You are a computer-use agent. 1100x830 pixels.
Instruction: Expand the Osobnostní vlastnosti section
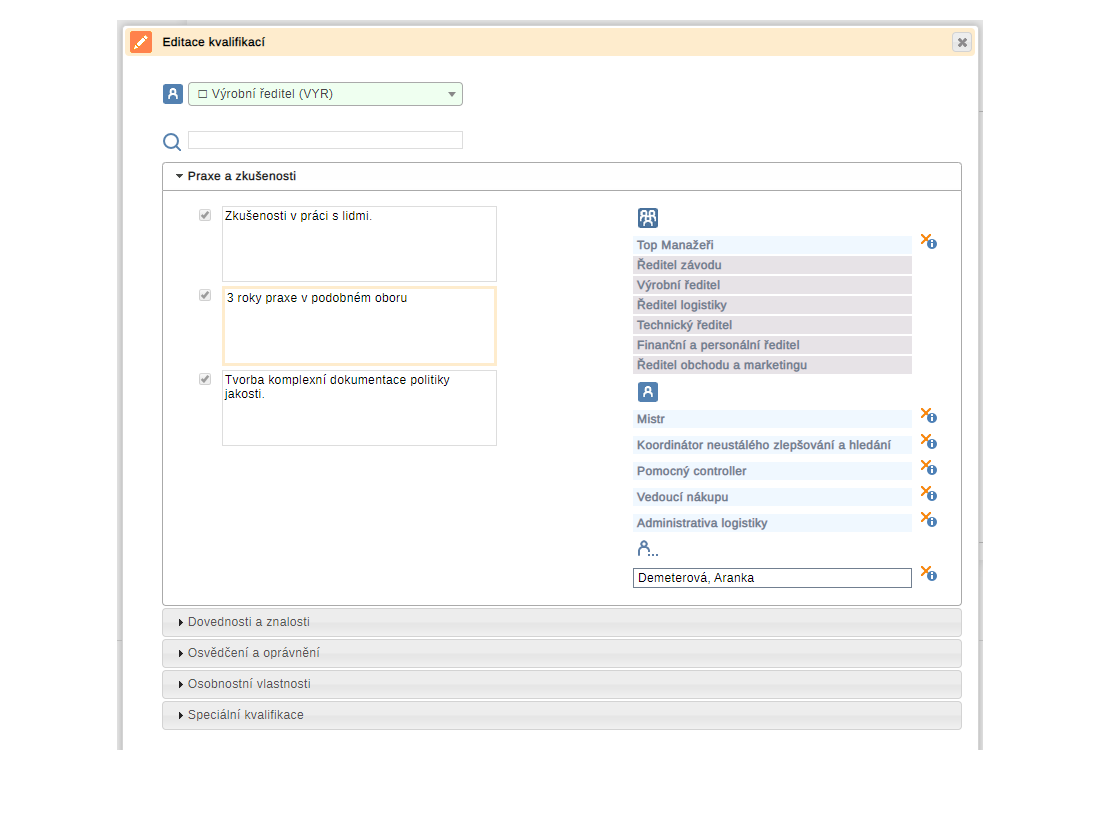(x=249, y=684)
